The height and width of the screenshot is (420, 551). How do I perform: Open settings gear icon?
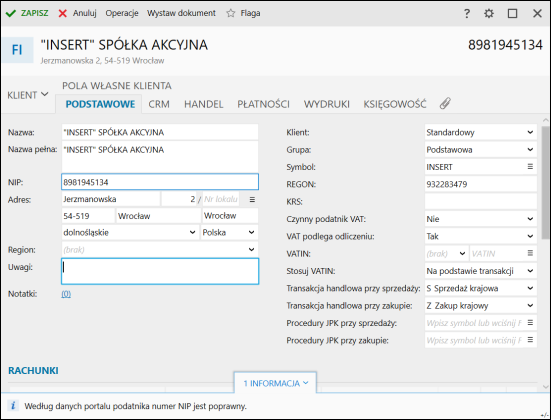489,13
